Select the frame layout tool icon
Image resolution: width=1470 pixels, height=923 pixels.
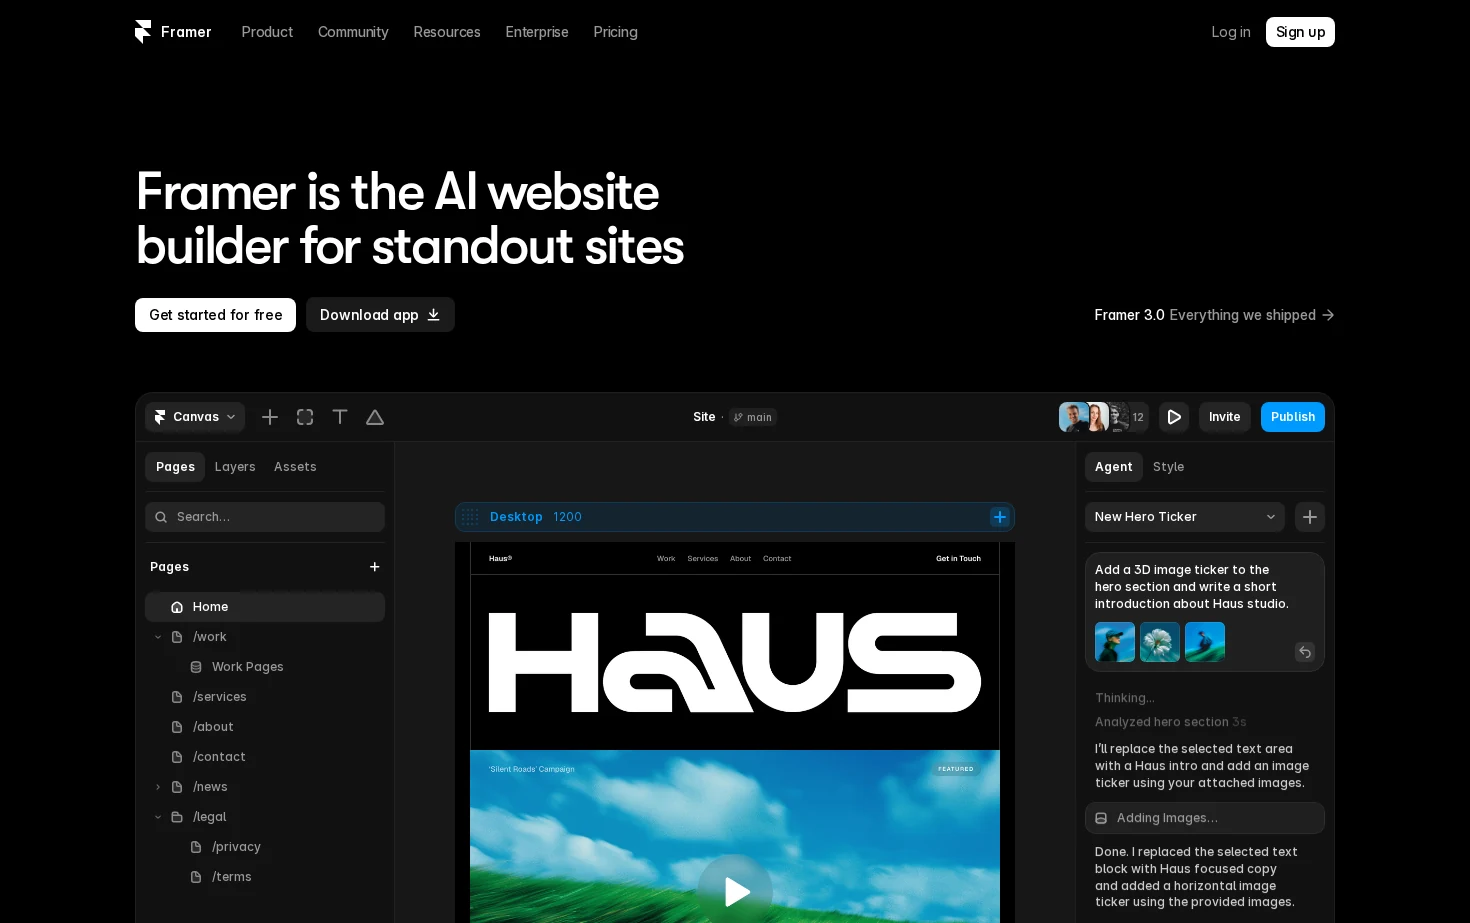[305, 417]
